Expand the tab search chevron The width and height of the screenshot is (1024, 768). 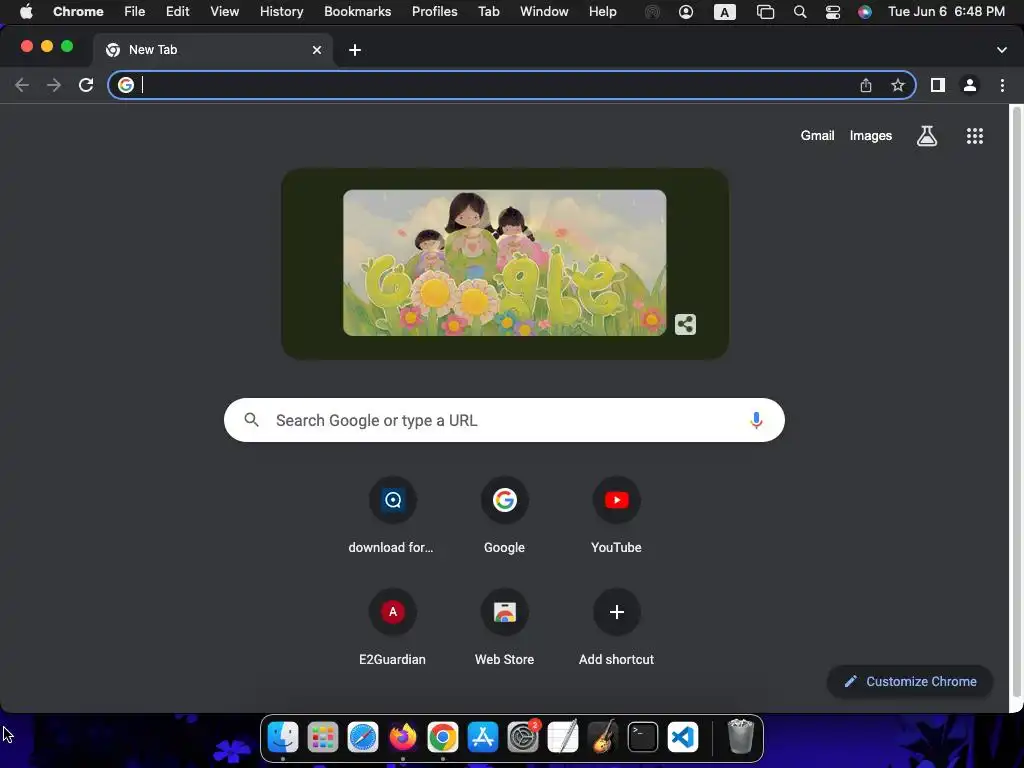[x=1002, y=50]
